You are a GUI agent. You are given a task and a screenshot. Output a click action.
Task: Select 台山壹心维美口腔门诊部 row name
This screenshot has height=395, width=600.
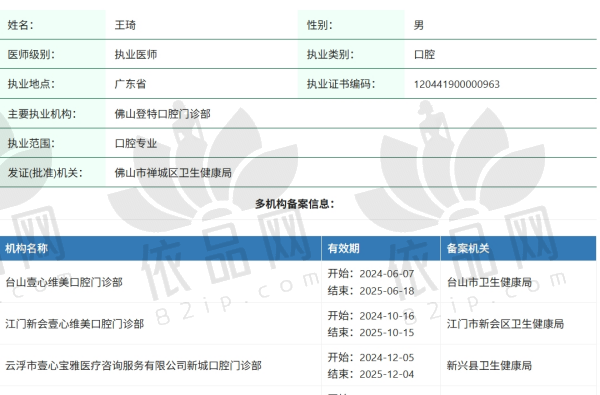pyautogui.click(x=64, y=282)
